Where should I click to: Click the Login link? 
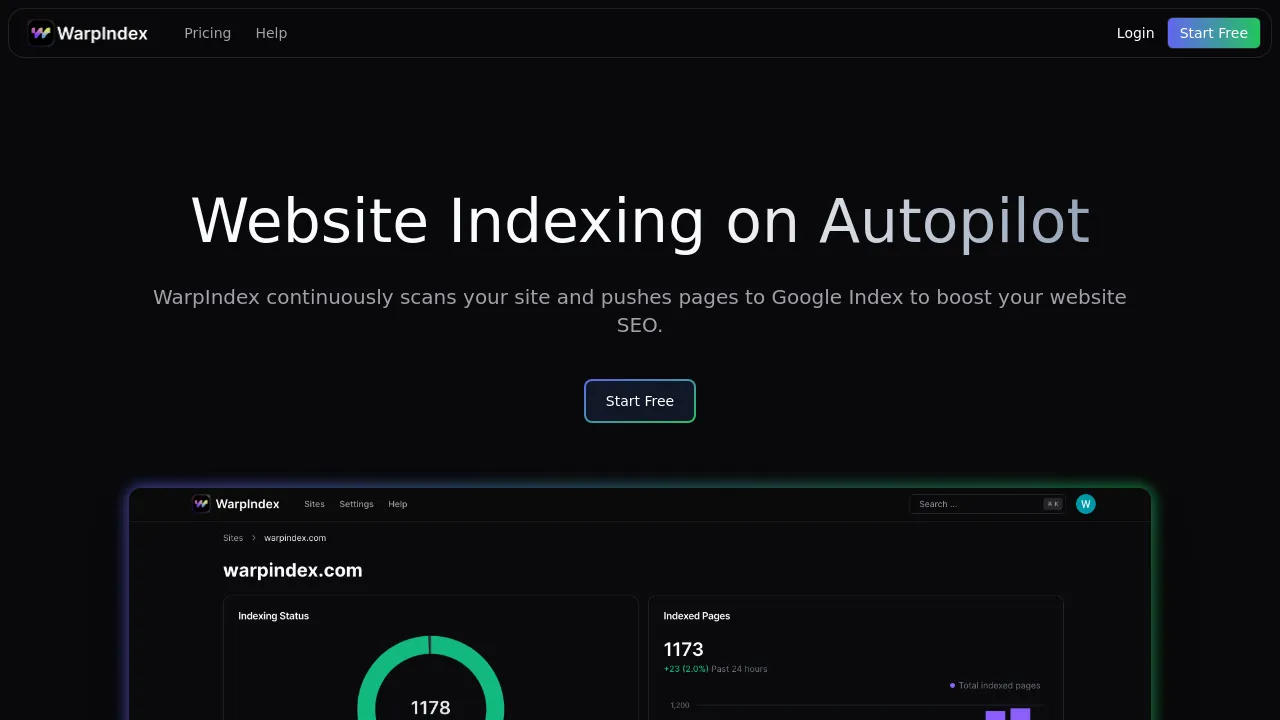click(1135, 33)
